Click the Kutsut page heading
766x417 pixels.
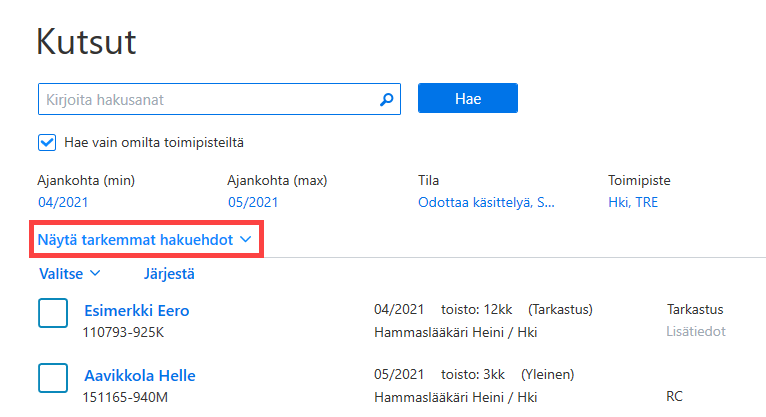pyautogui.click(x=86, y=42)
